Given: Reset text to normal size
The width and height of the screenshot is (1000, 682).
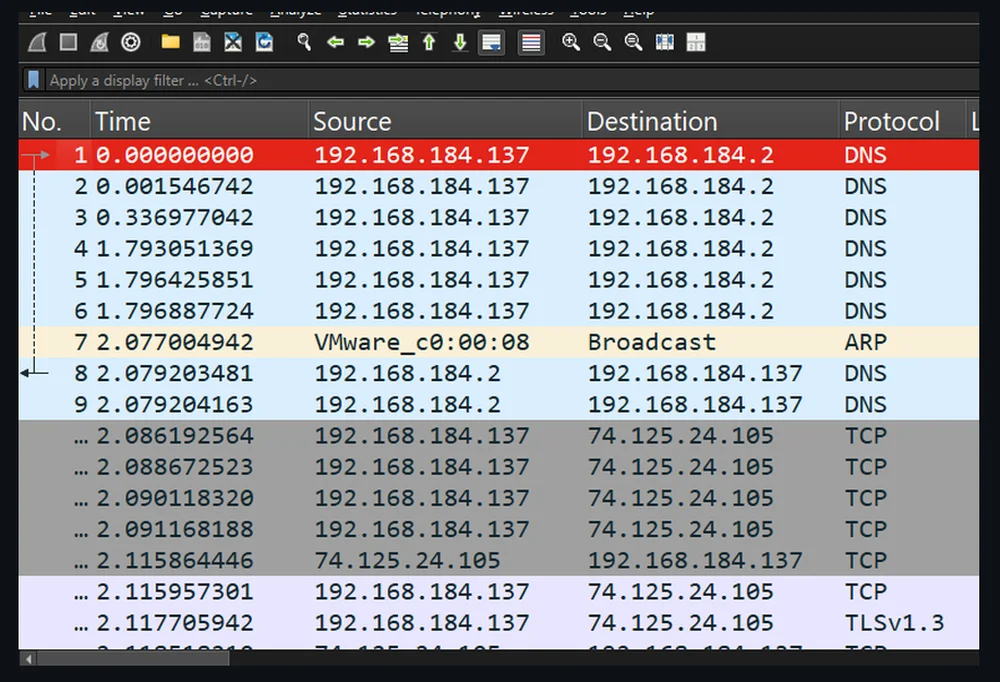Looking at the screenshot, I should pos(633,43).
